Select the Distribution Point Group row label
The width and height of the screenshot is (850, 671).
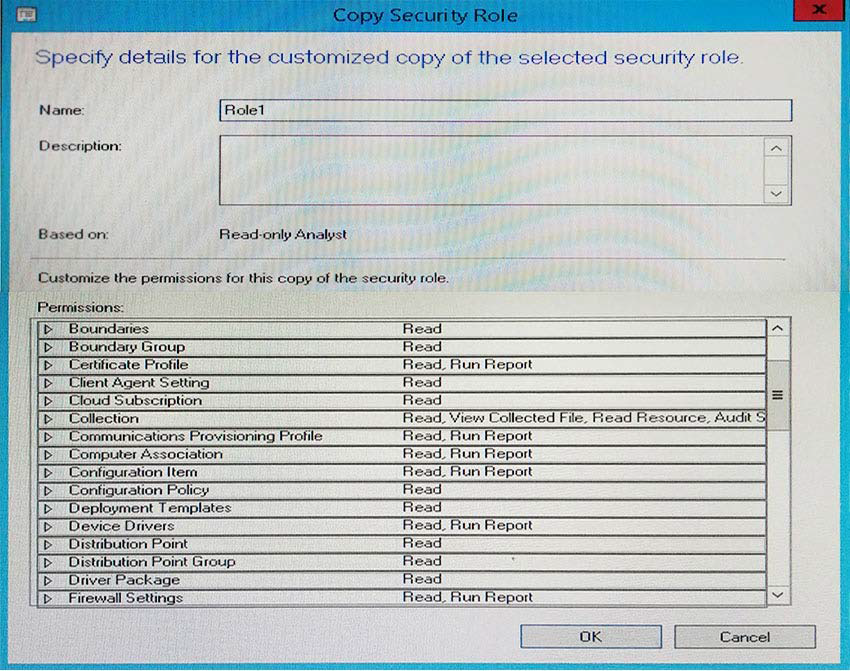(x=152, y=562)
